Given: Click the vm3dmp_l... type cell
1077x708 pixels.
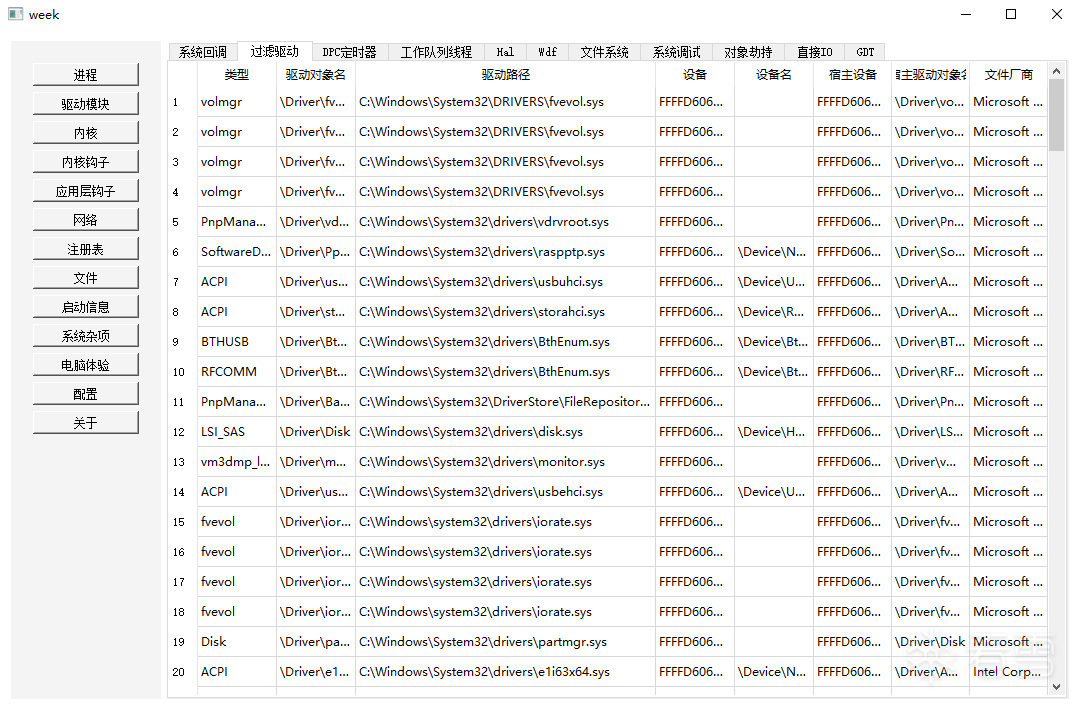Looking at the screenshot, I should (x=236, y=461).
